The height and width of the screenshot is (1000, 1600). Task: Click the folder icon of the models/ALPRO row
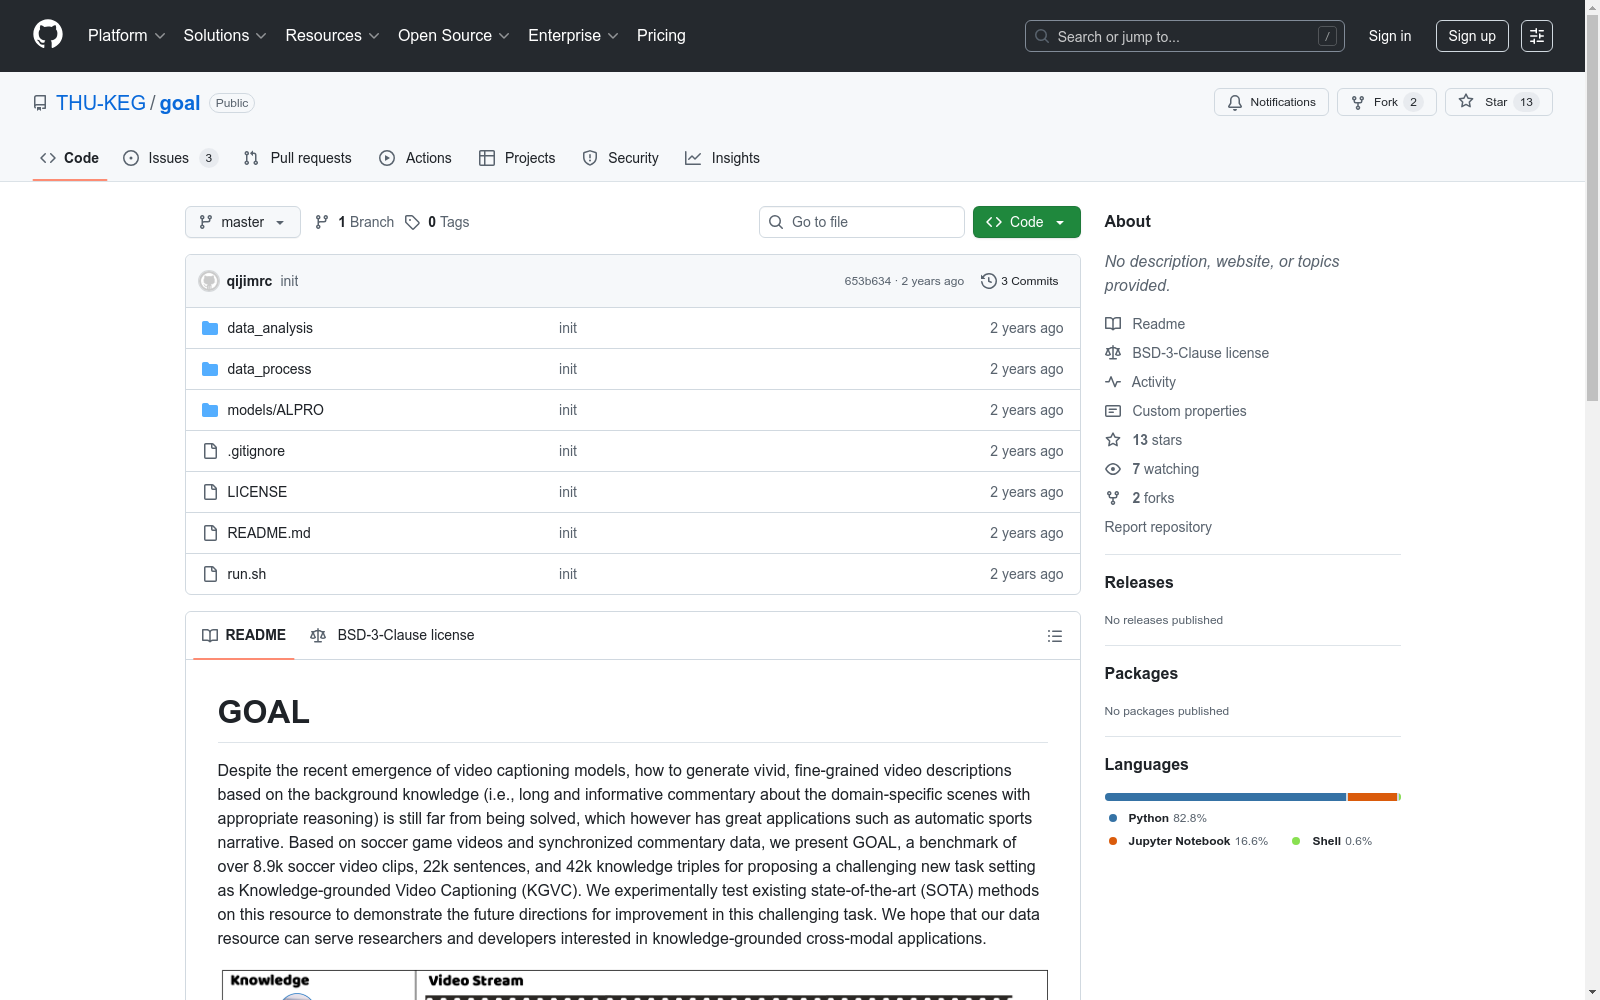tap(210, 410)
